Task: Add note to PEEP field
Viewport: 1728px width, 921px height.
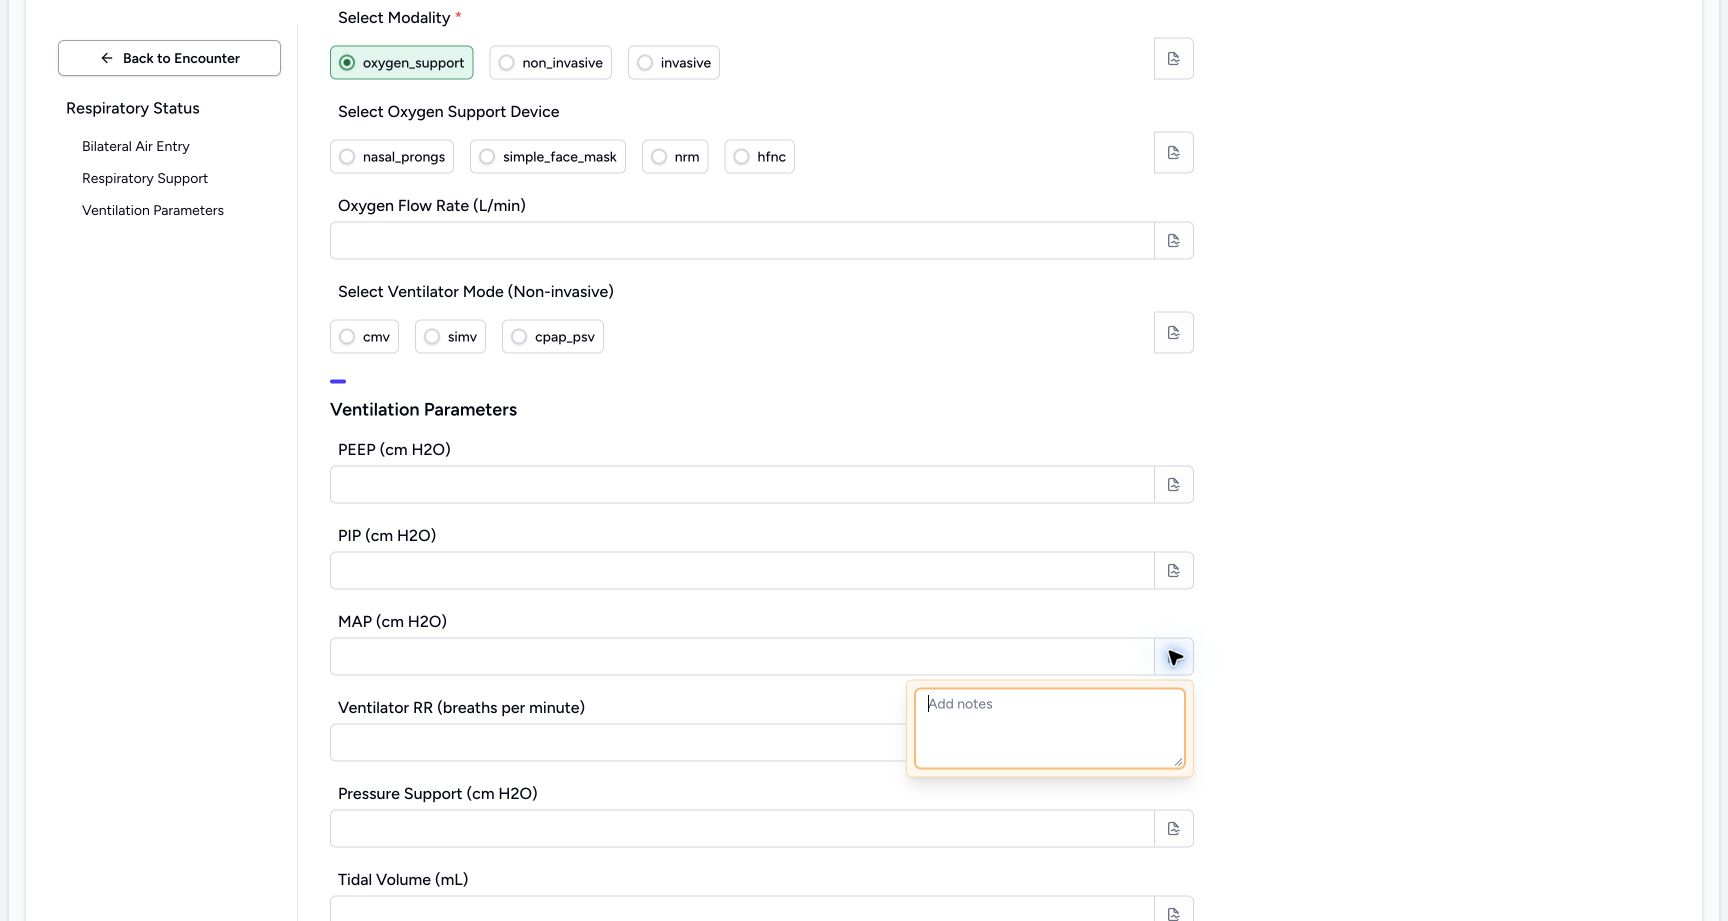Action: point(1173,485)
